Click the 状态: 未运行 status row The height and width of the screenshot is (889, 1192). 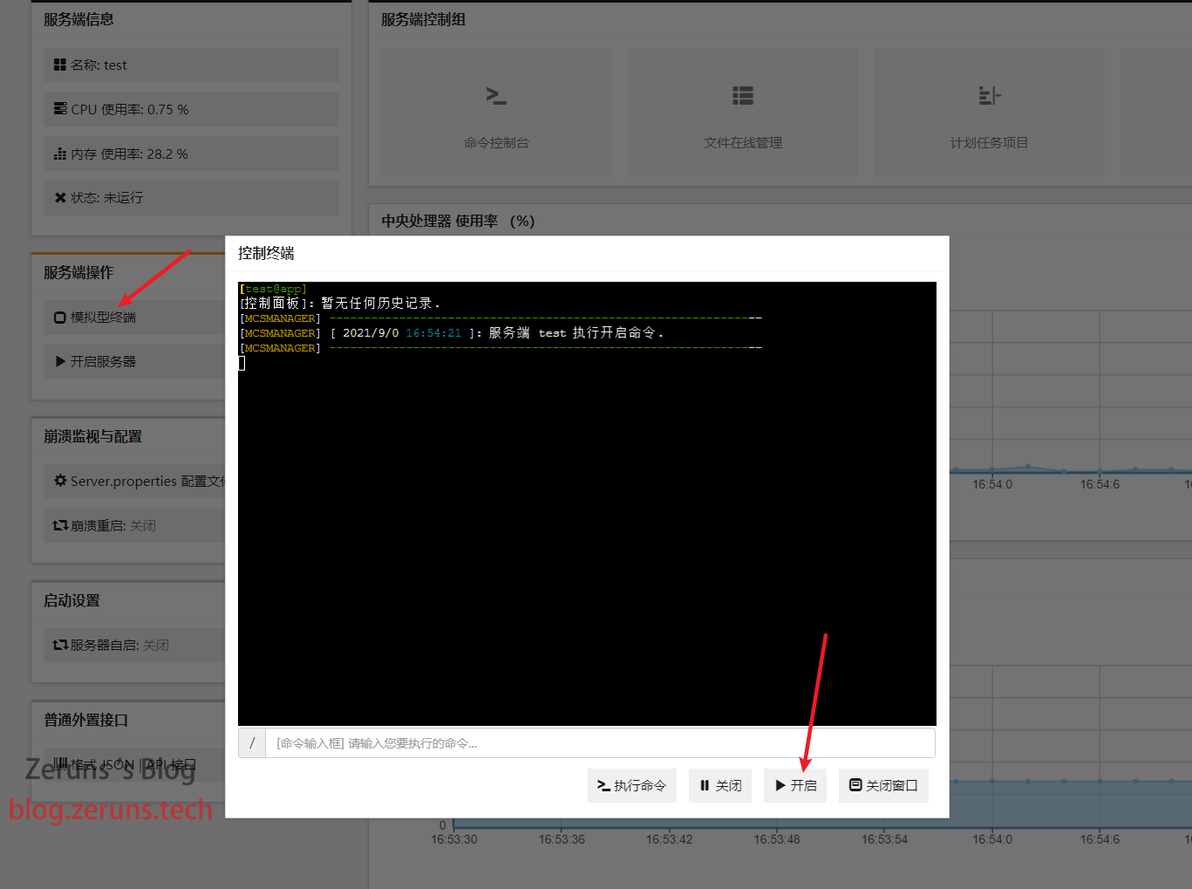point(191,198)
